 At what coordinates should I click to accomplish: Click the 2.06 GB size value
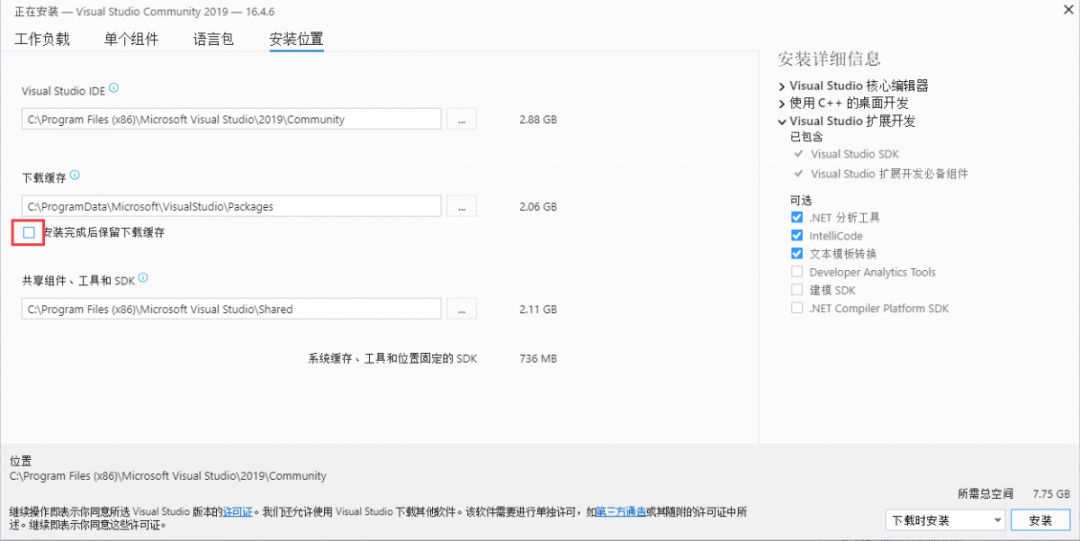coord(538,206)
